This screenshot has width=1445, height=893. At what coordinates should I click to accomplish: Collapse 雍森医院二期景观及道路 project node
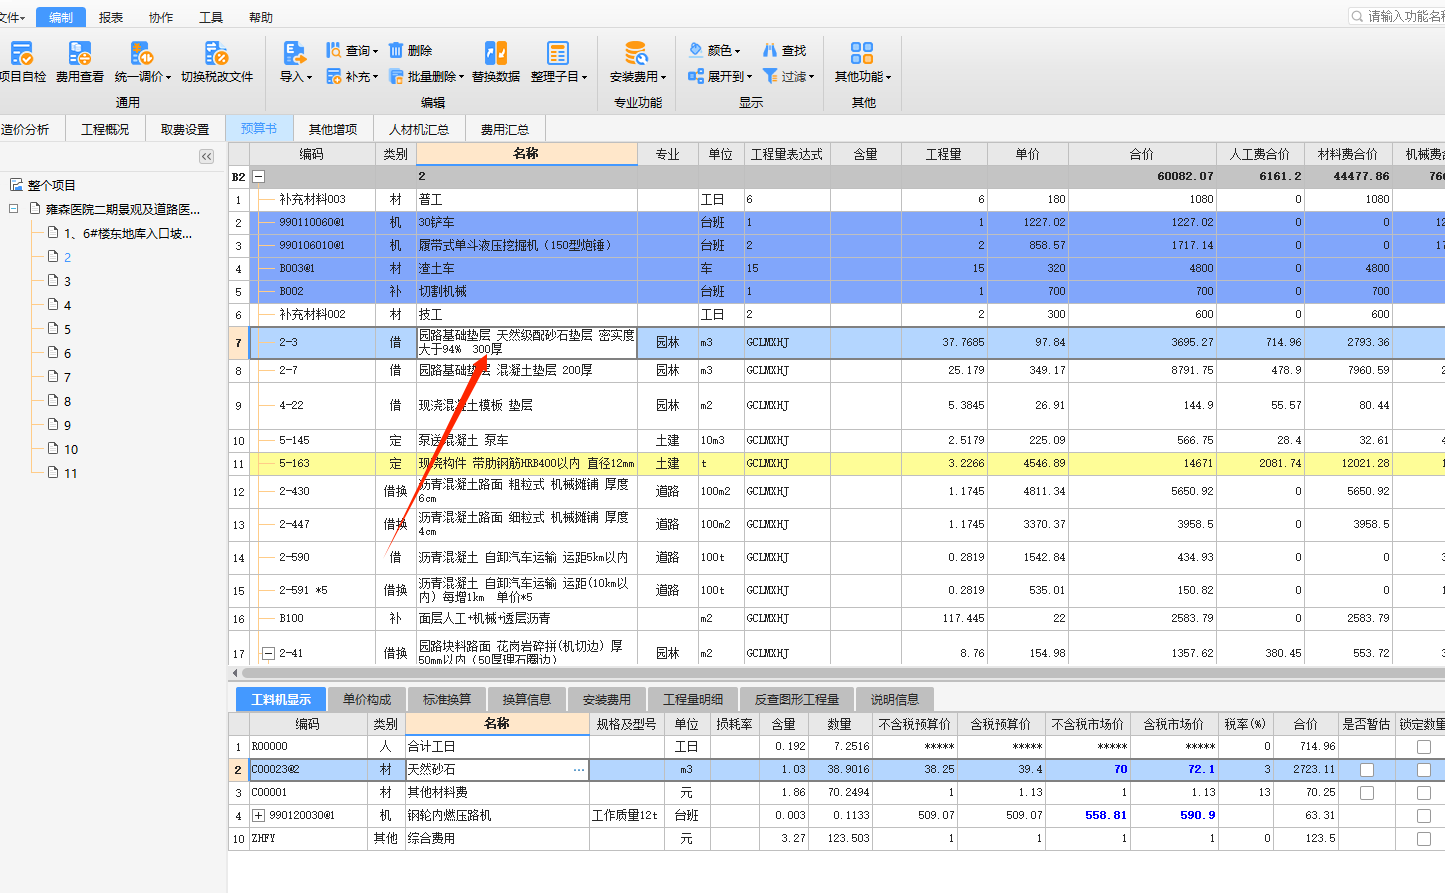click(x=14, y=209)
